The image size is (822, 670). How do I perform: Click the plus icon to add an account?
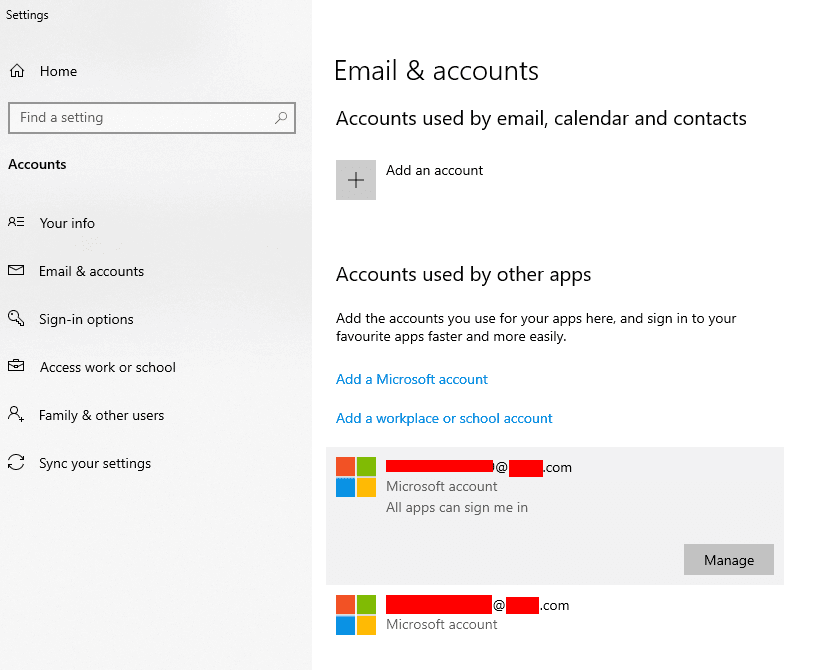coord(356,180)
